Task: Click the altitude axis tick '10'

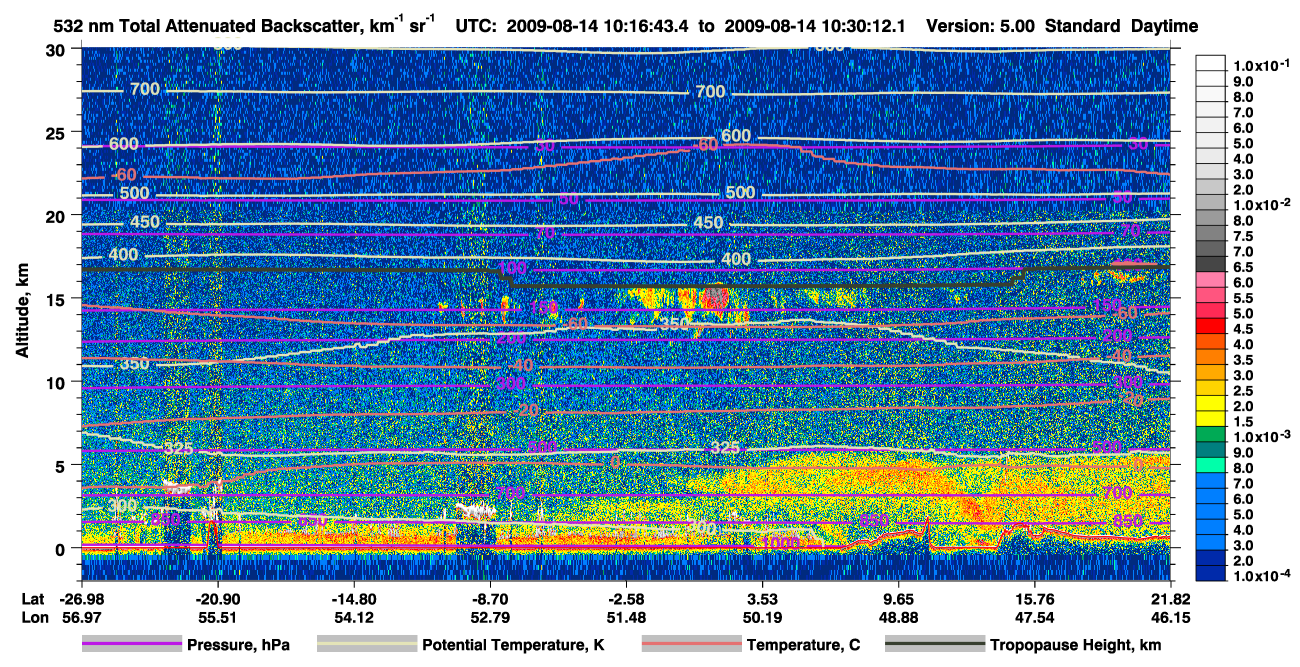Action: tap(58, 381)
